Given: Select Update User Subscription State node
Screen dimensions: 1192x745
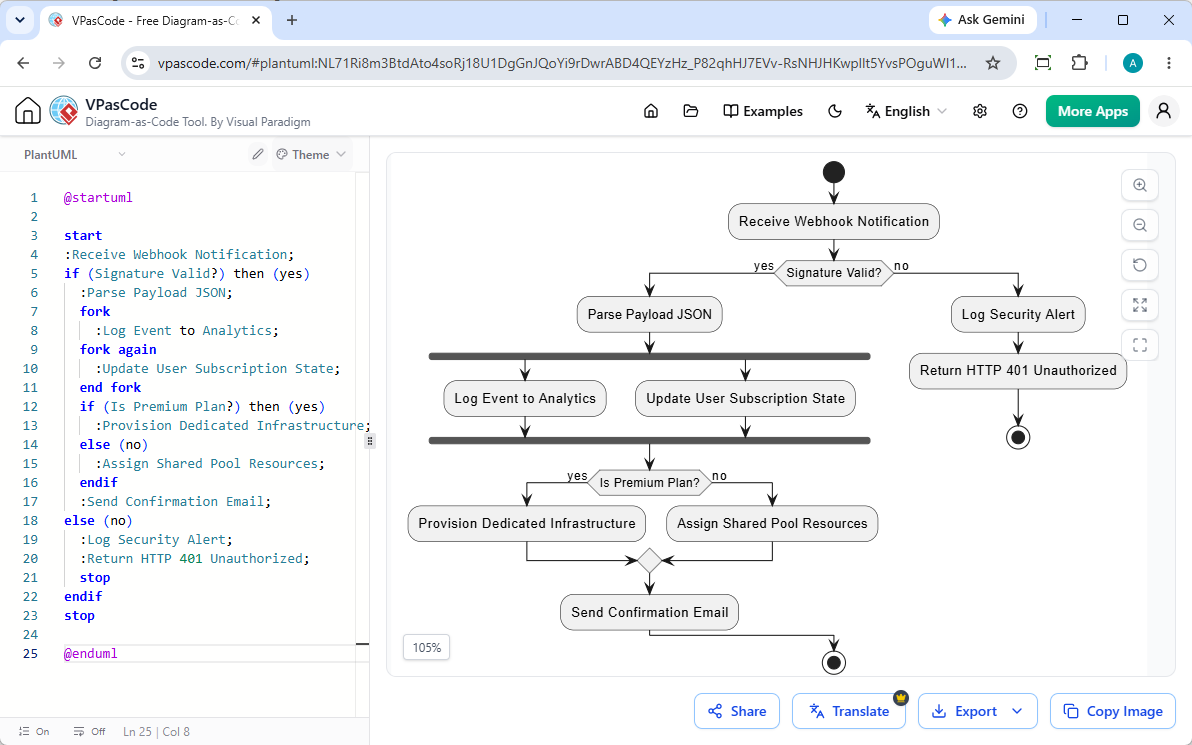Looking at the screenshot, I should (x=745, y=398).
